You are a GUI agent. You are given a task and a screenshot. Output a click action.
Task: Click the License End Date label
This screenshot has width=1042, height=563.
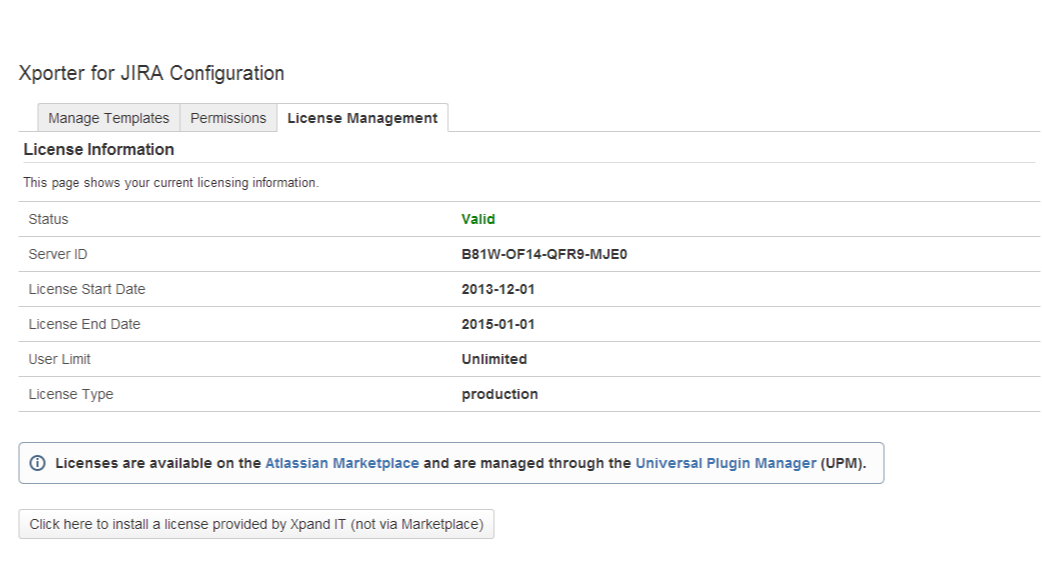[84, 324]
